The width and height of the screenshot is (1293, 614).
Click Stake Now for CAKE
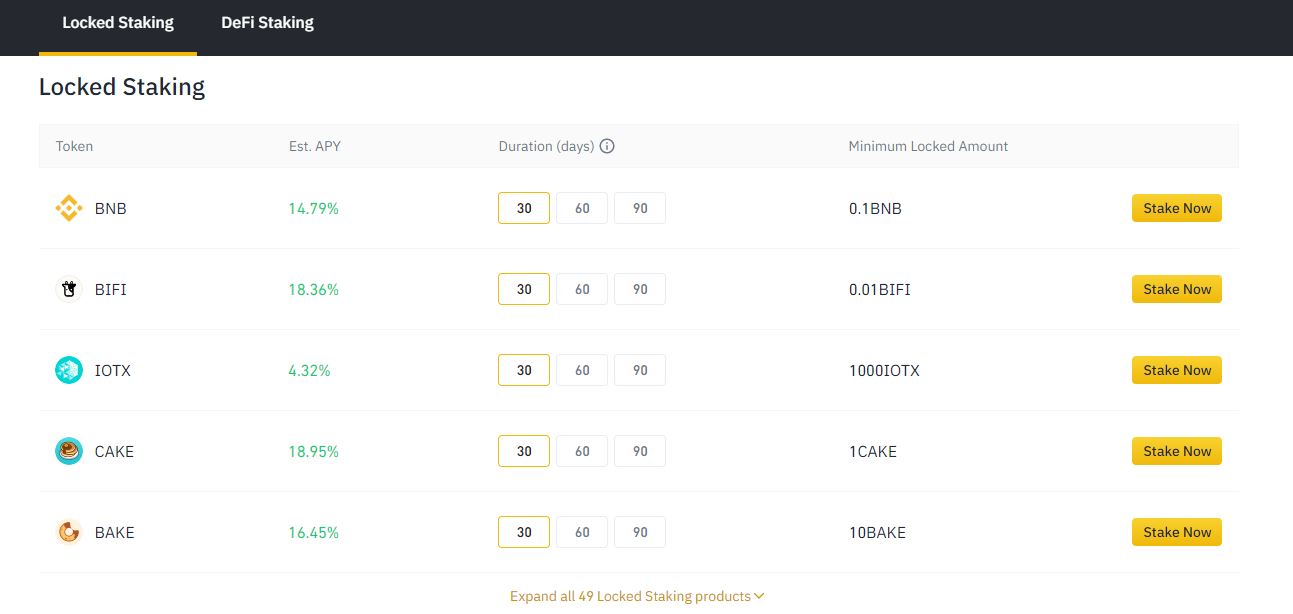pos(1177,451)
